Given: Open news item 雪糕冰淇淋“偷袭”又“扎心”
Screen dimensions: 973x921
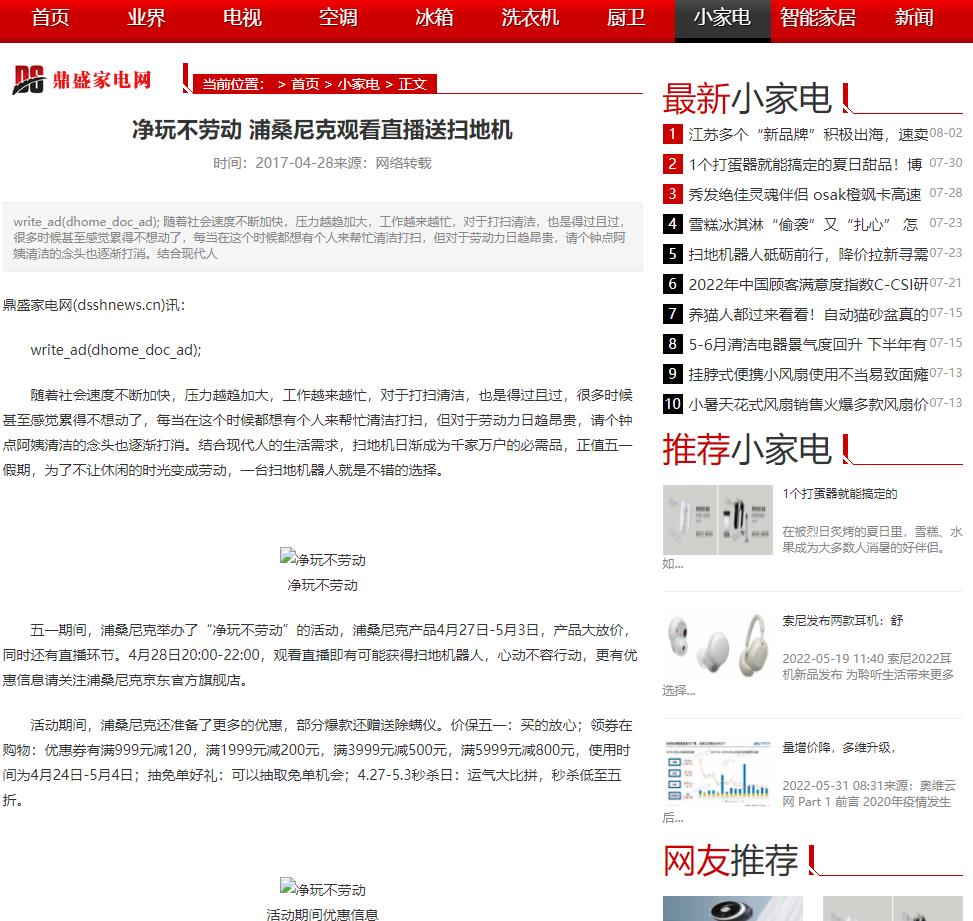Looking at the screenshot, I should [804, 224].
